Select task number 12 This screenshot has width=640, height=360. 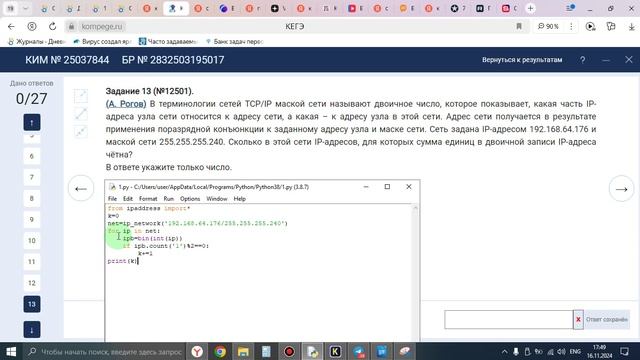32,283
